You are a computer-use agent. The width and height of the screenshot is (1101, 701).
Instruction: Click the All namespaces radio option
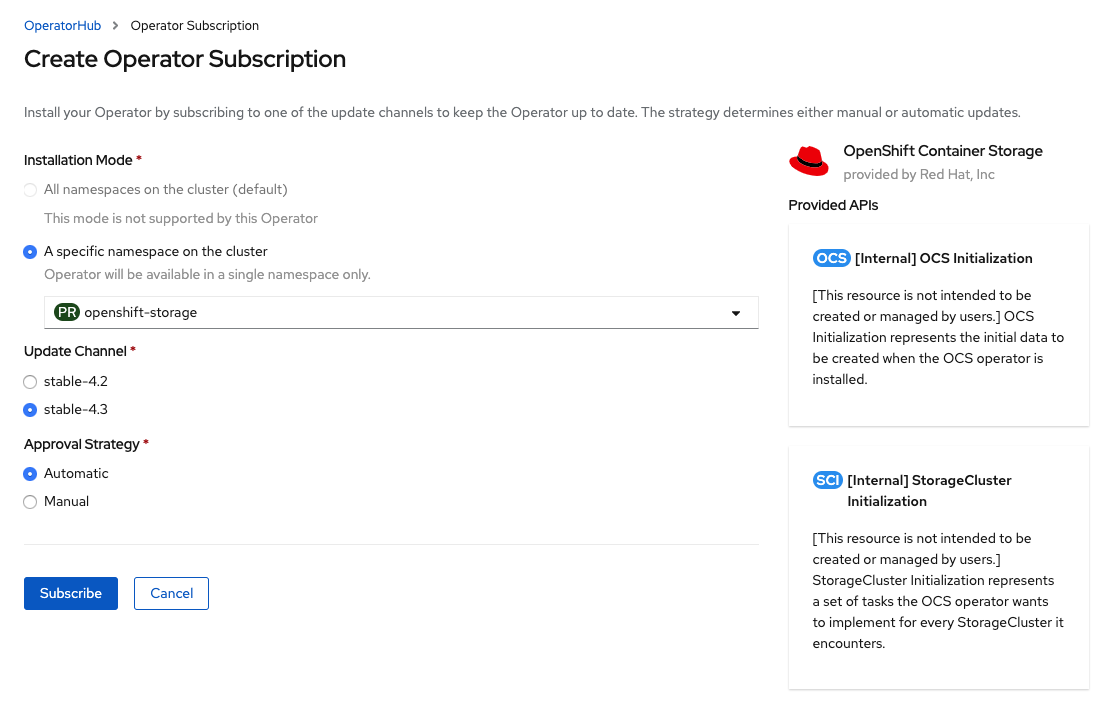point(30,190)
